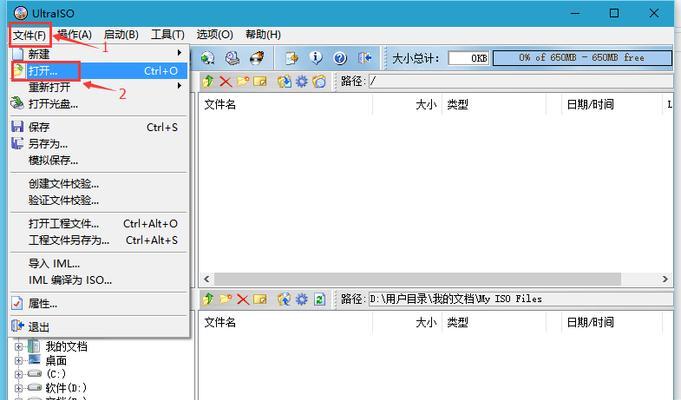
Task: Open the 工具(T) menu
Action: coord(168,35)
